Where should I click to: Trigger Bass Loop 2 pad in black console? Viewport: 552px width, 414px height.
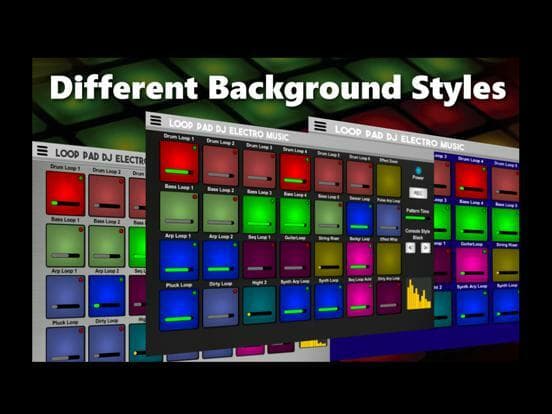point(220,213)
